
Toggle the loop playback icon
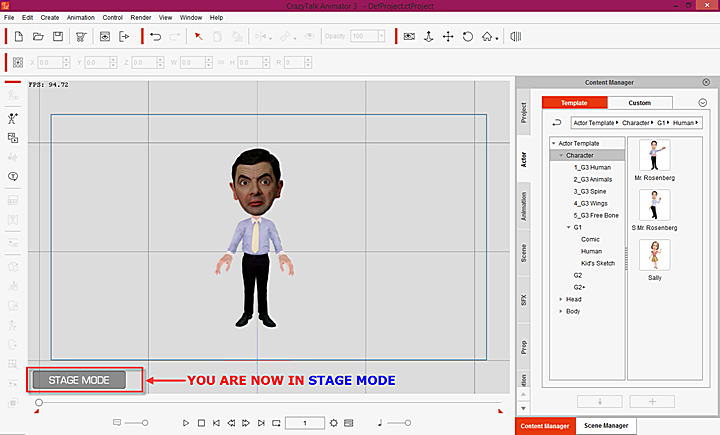276,423
